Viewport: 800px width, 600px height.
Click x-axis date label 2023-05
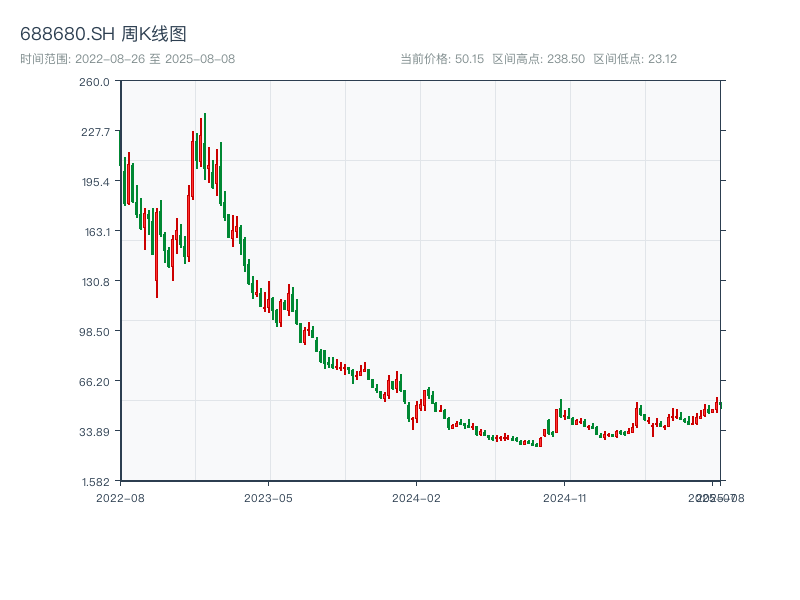268,498
